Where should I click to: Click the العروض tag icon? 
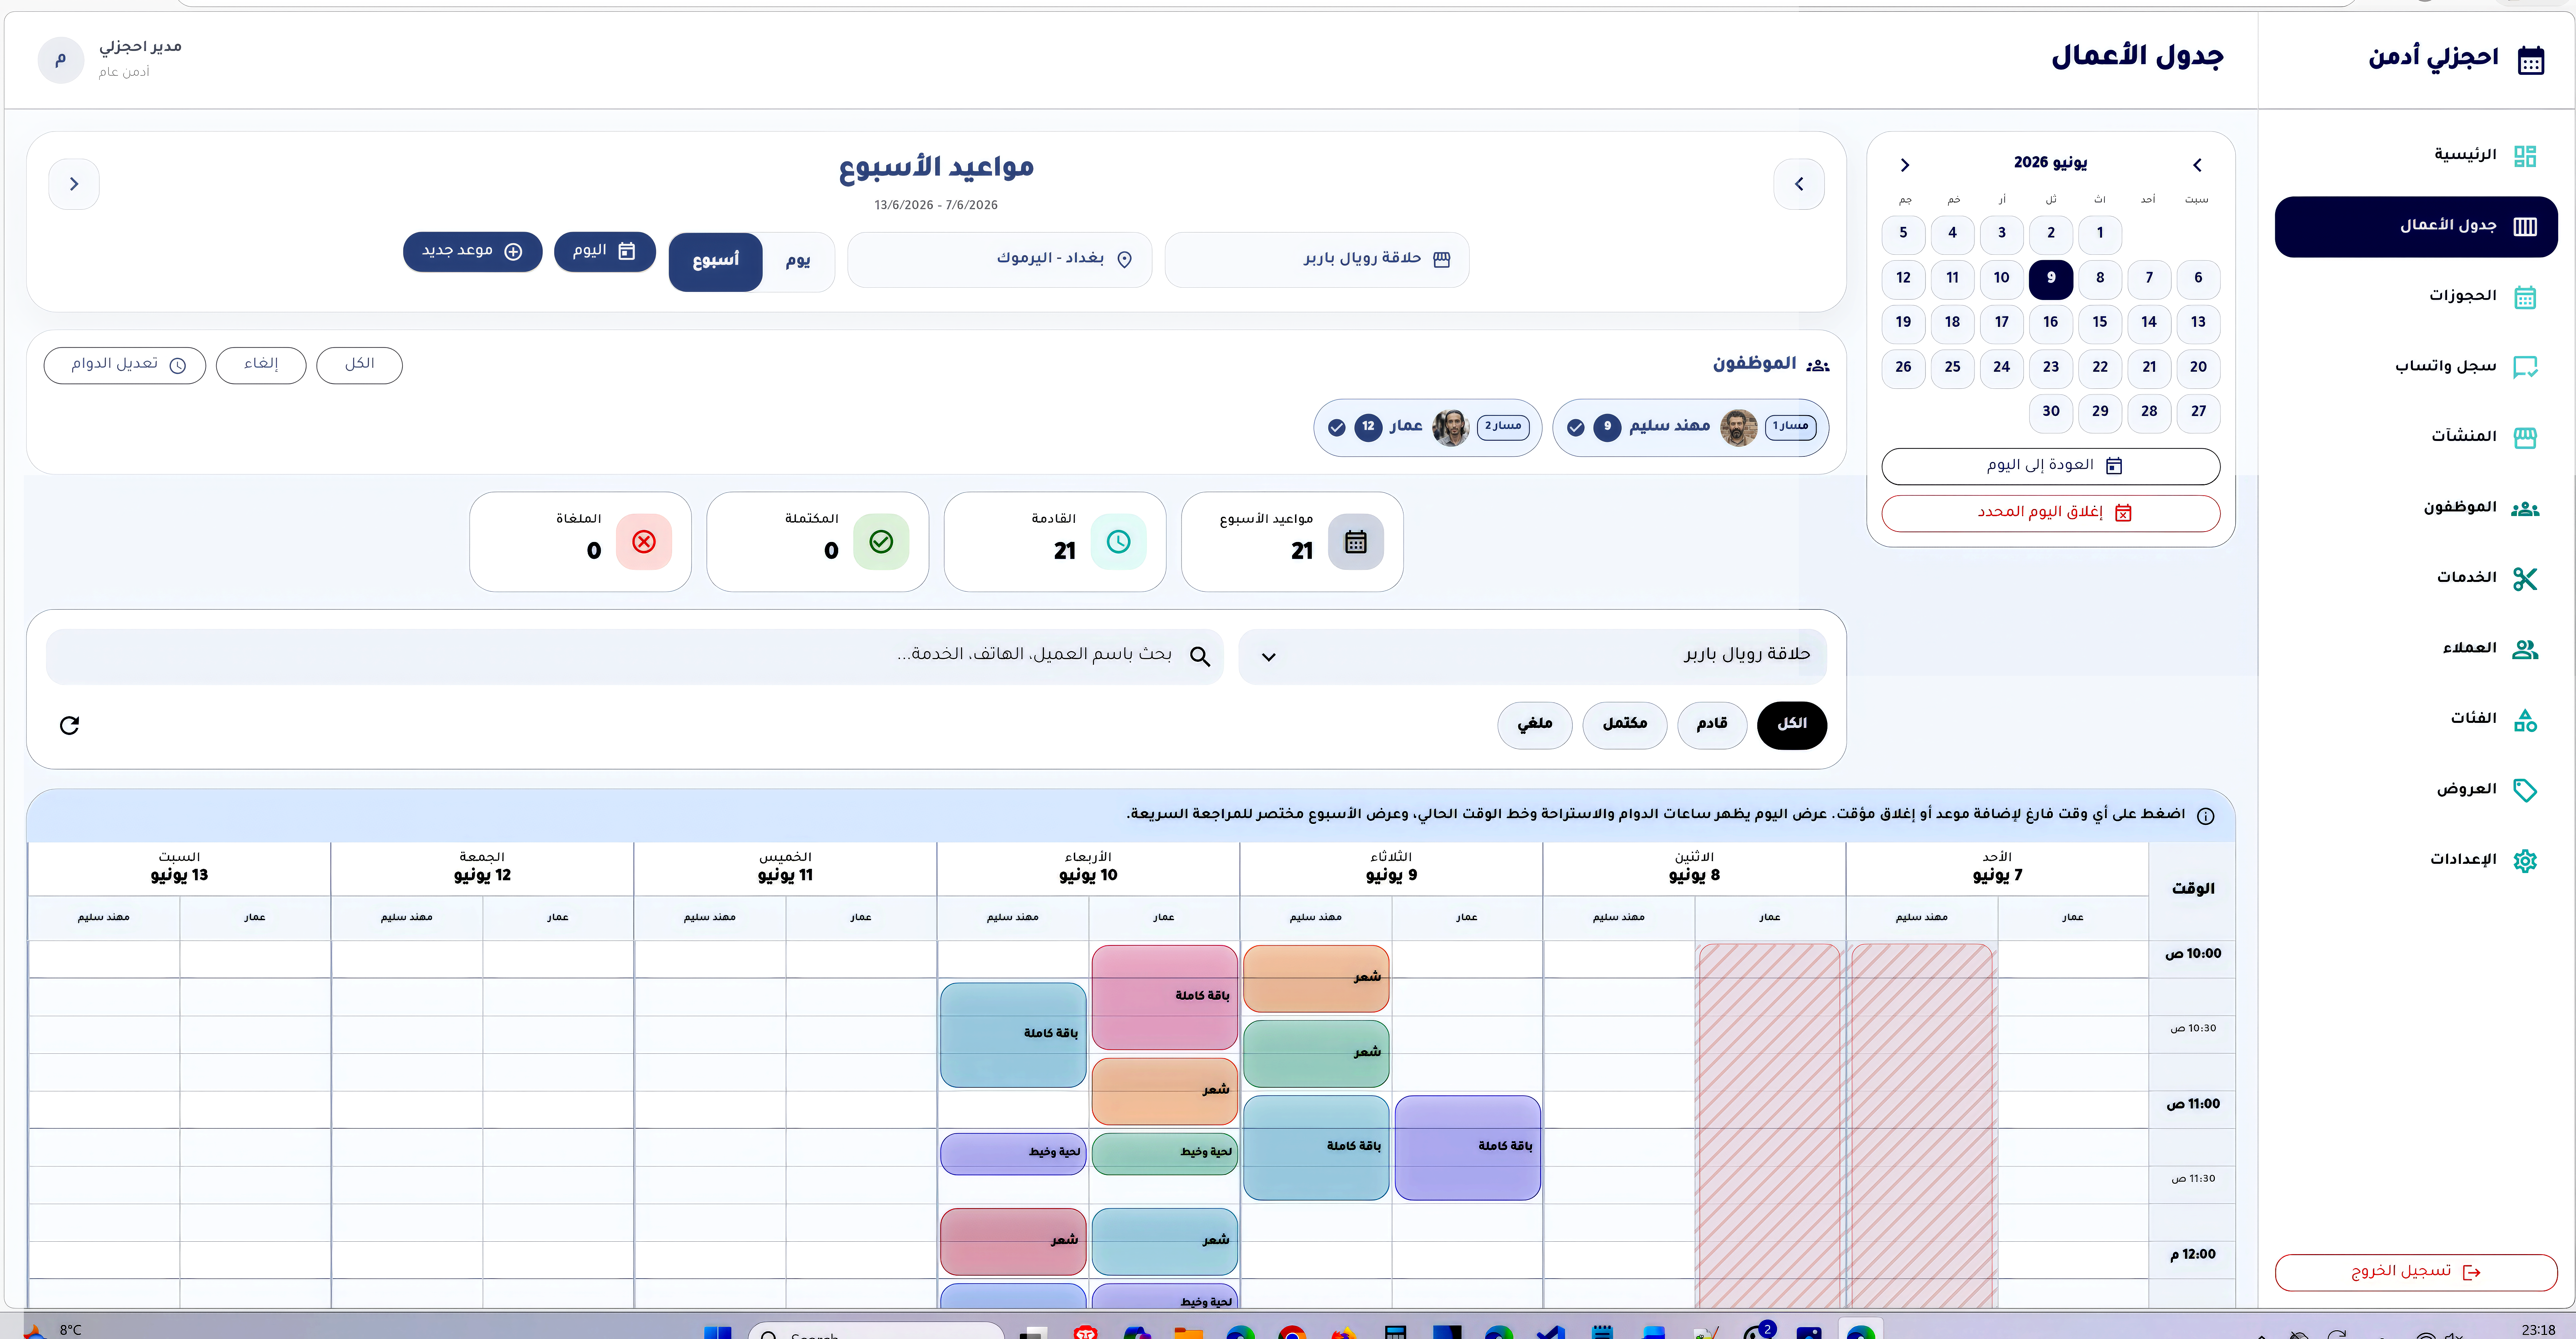coord(2525,790)
